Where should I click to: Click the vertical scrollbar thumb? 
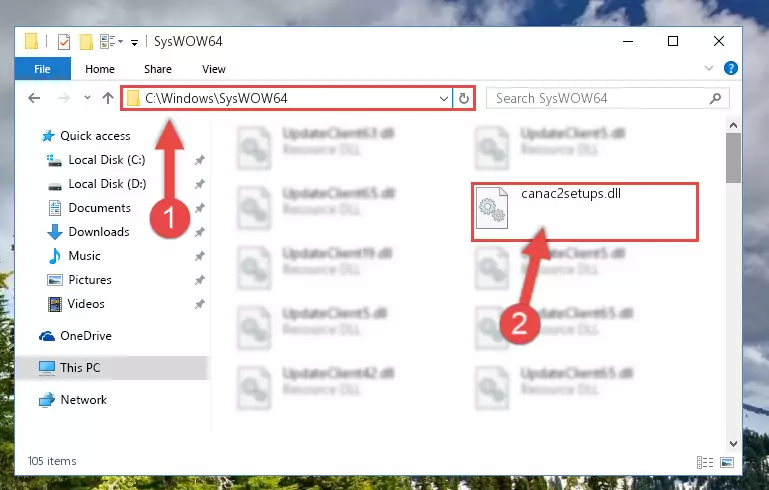733,158
